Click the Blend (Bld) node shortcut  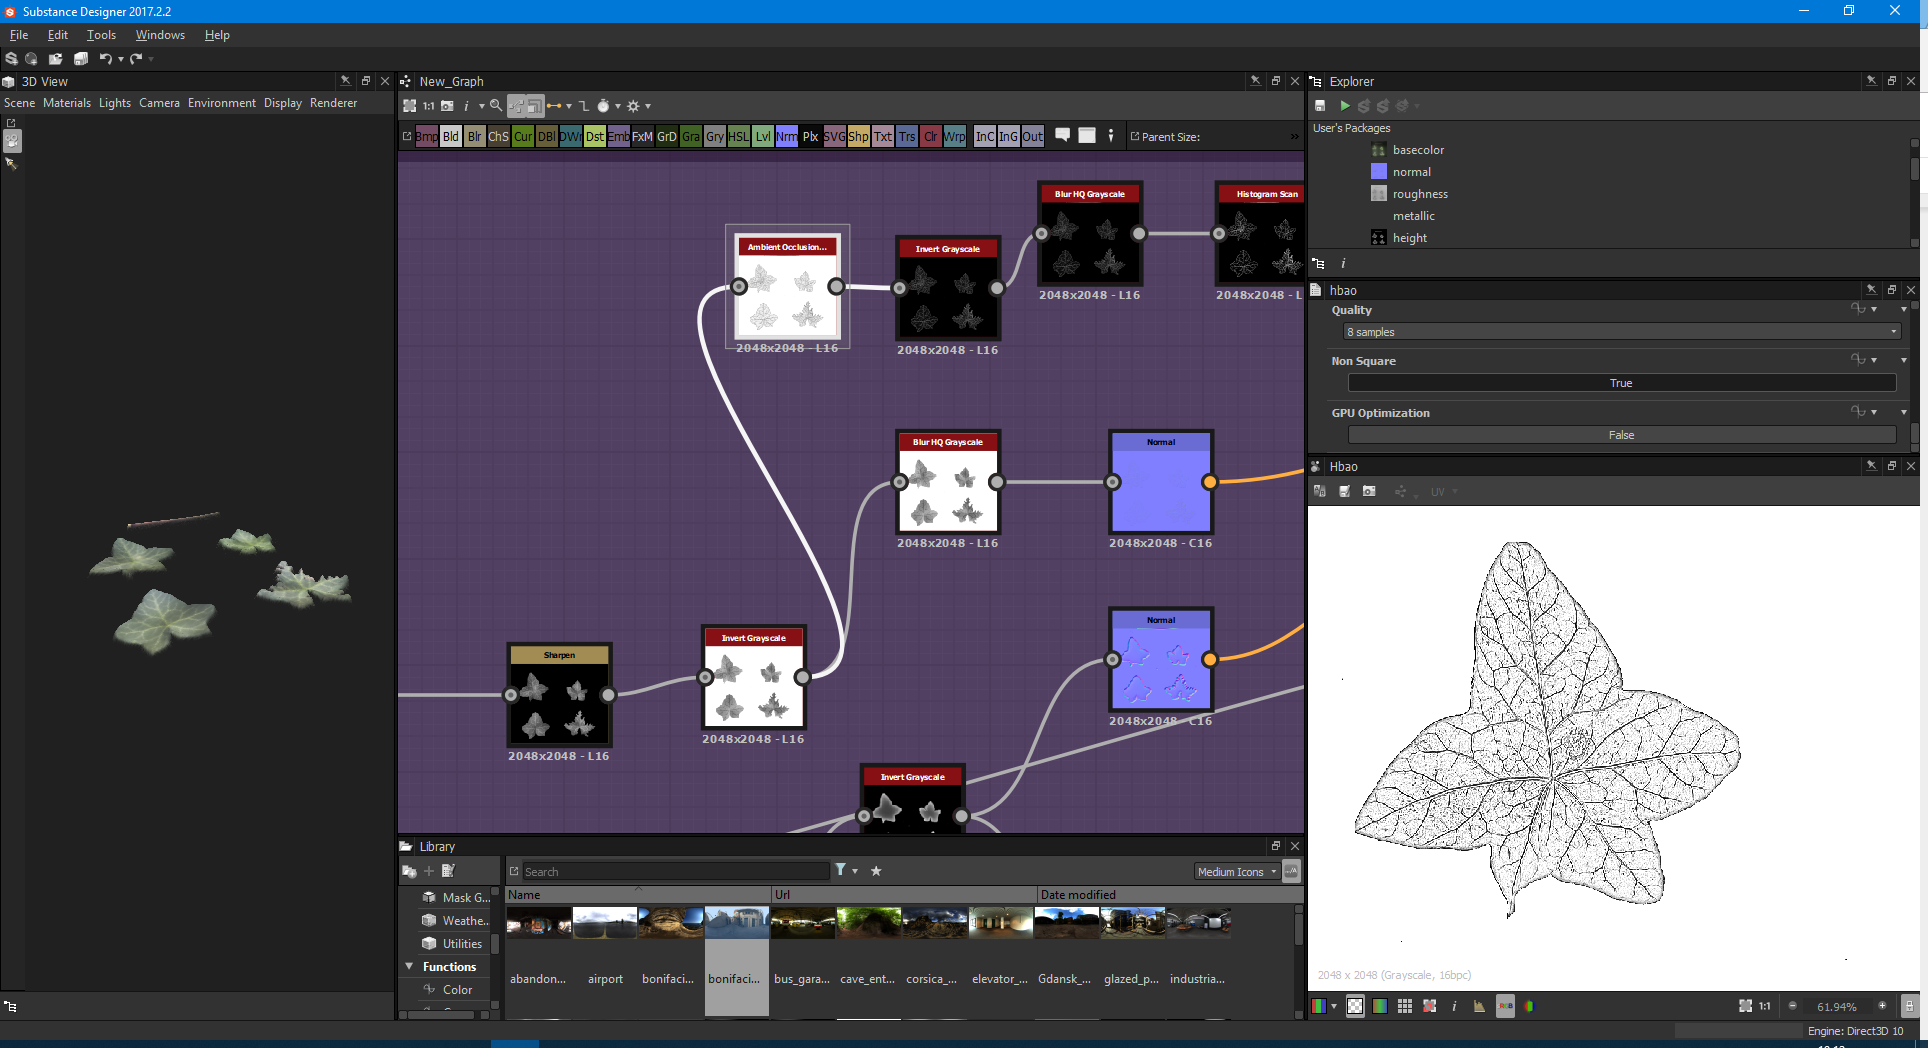tap(451, 137)
